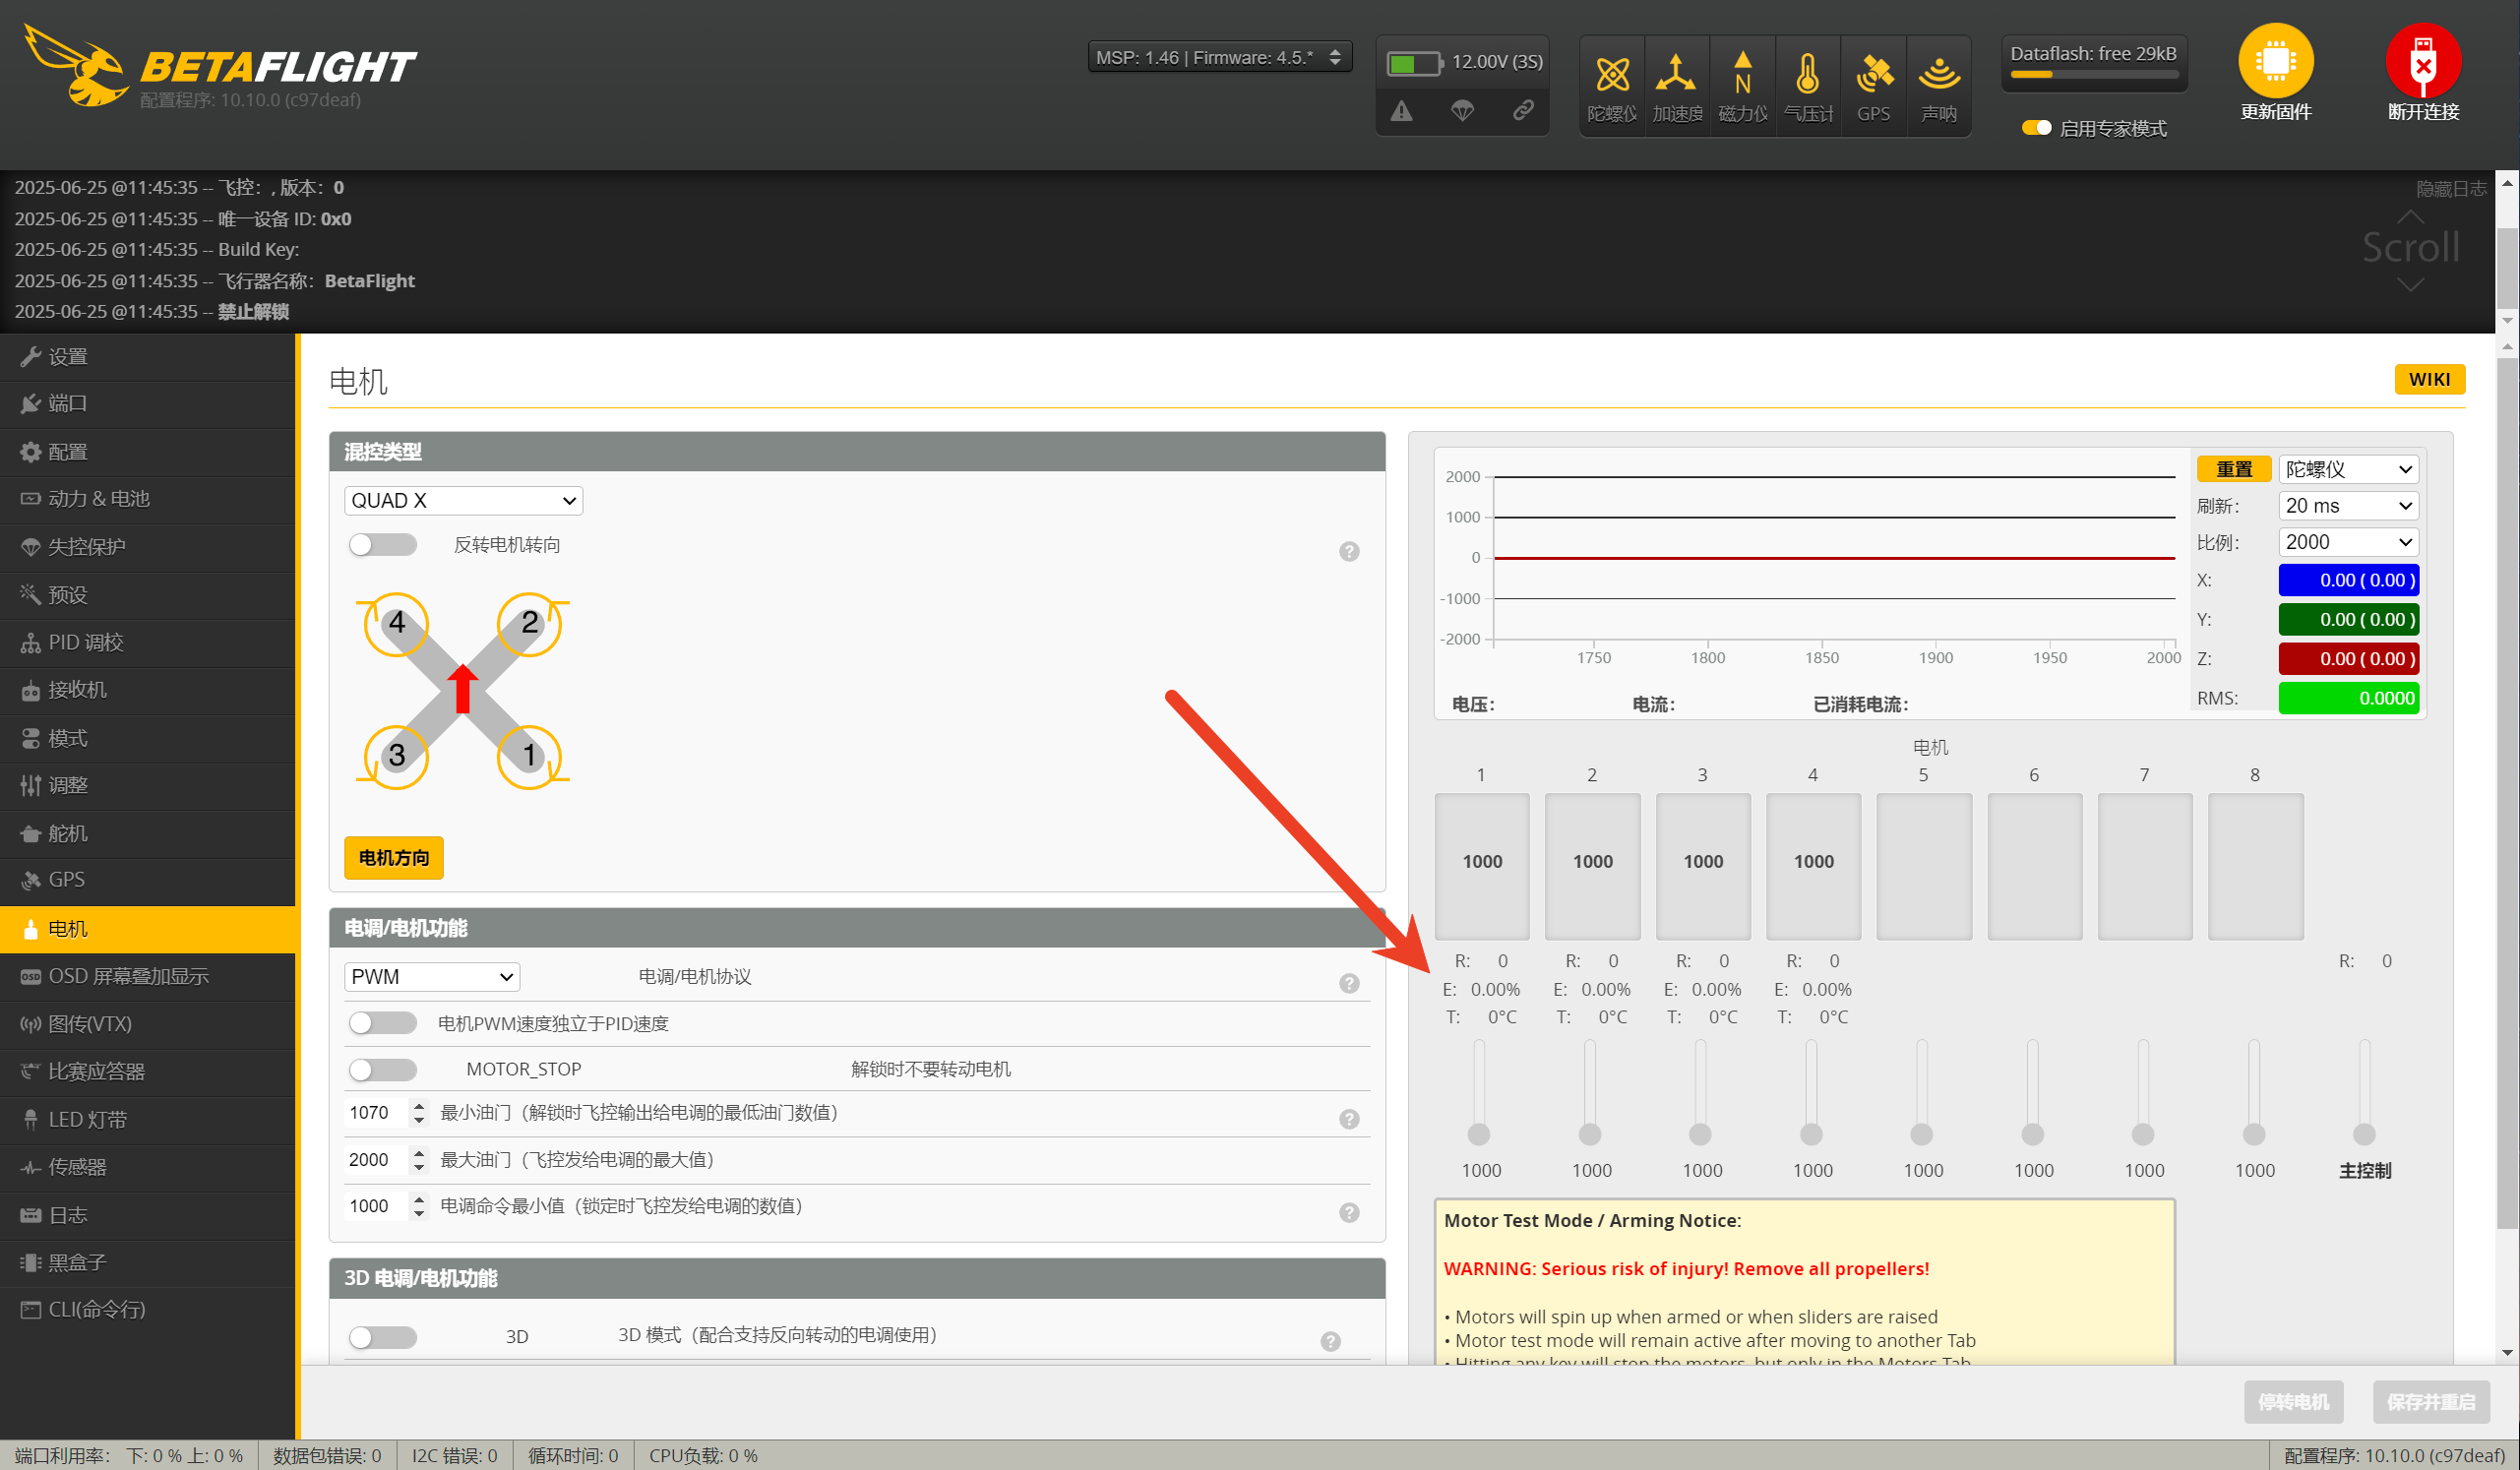Click the GPS satellite sensor icon
The image size is (2520, 1470).
click(1873, 86)
